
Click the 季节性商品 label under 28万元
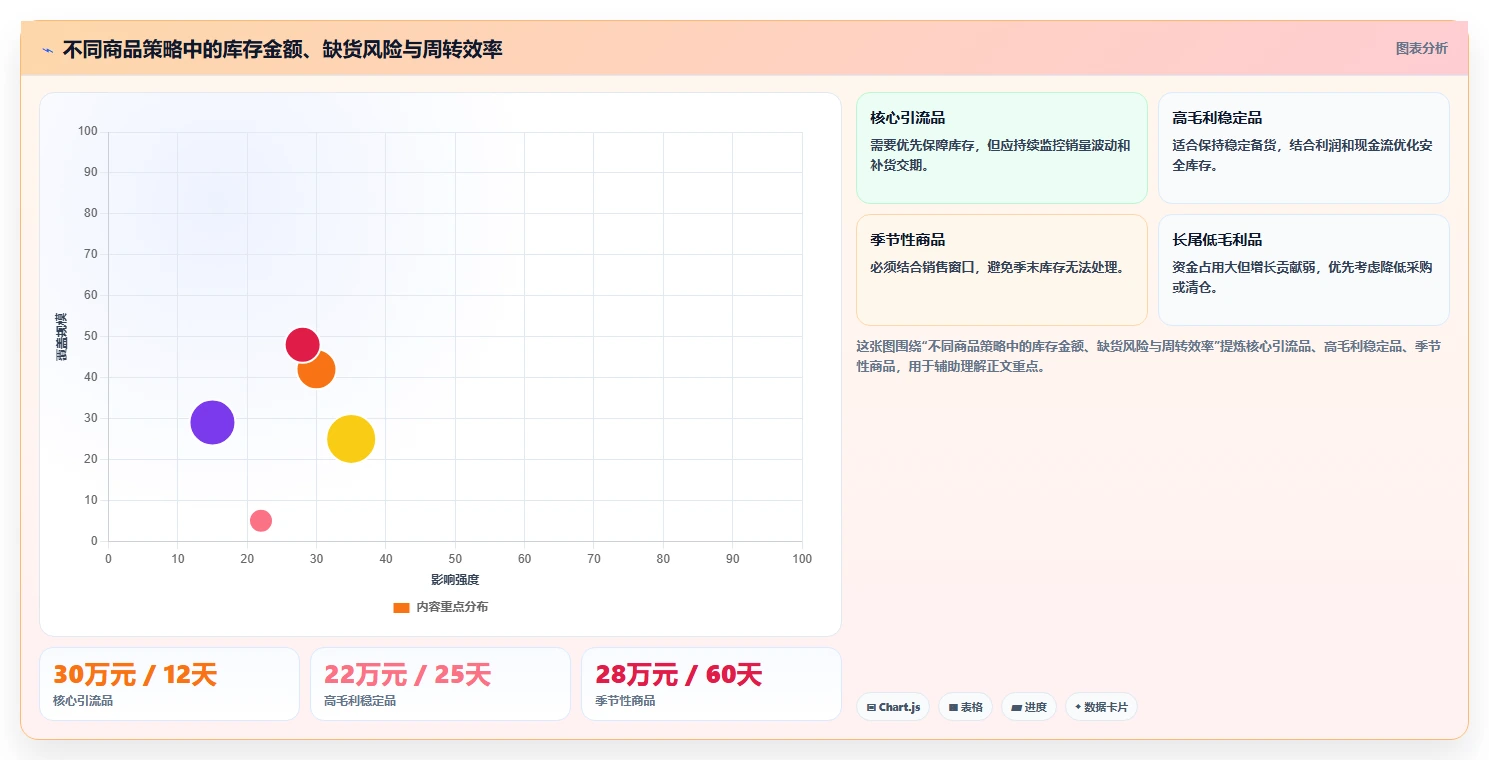point(625,701)
